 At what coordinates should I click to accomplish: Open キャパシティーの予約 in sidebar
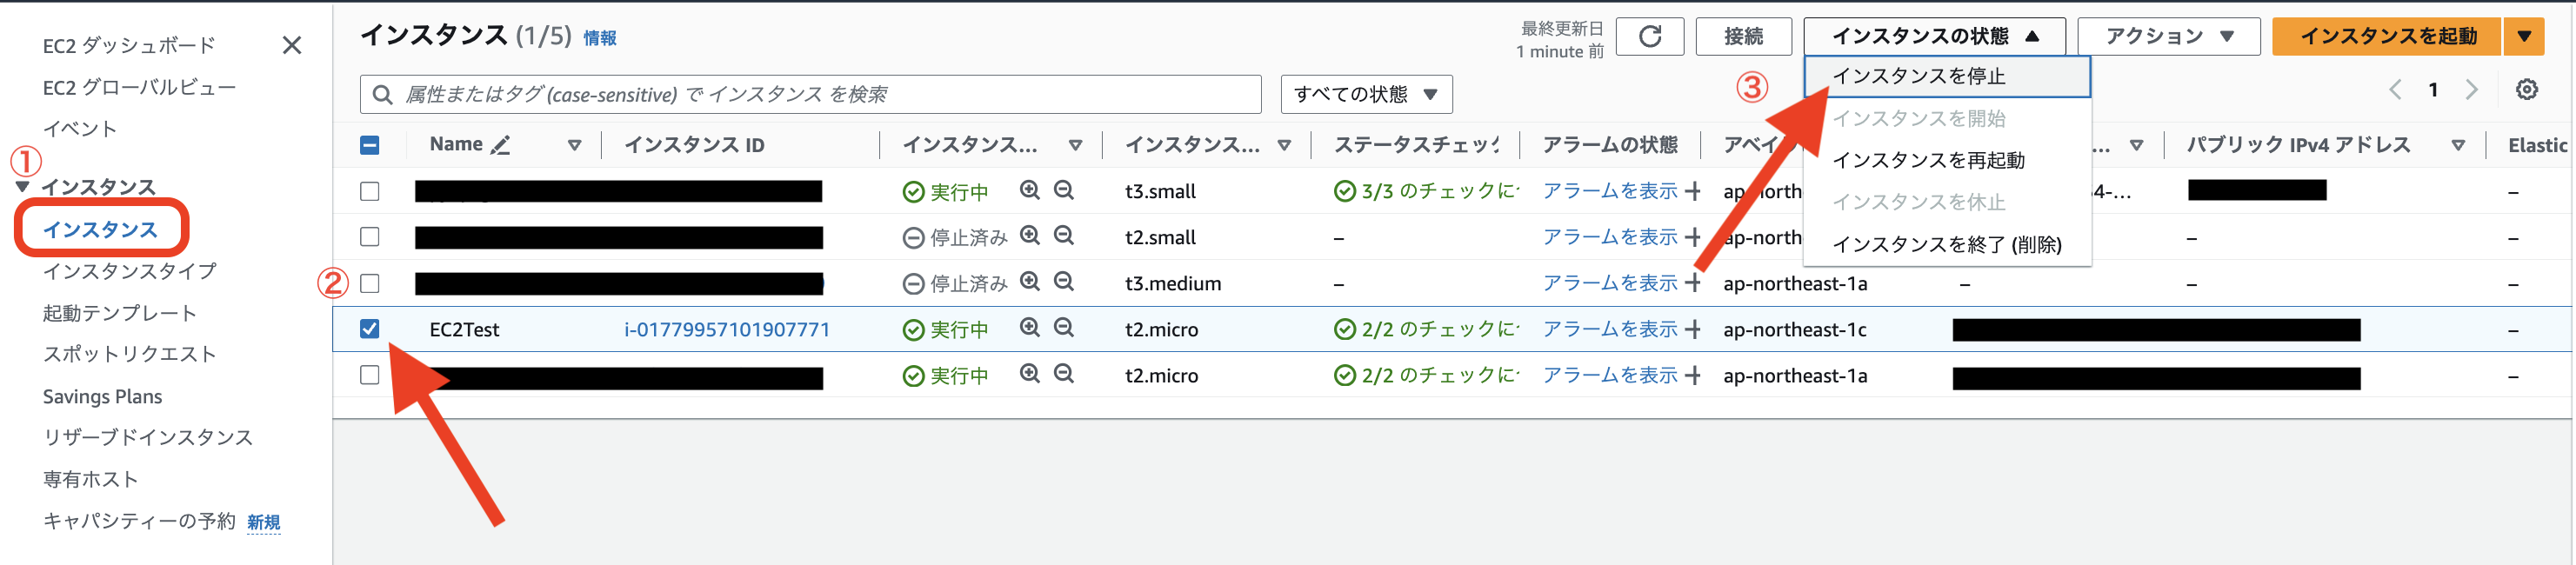139,521
